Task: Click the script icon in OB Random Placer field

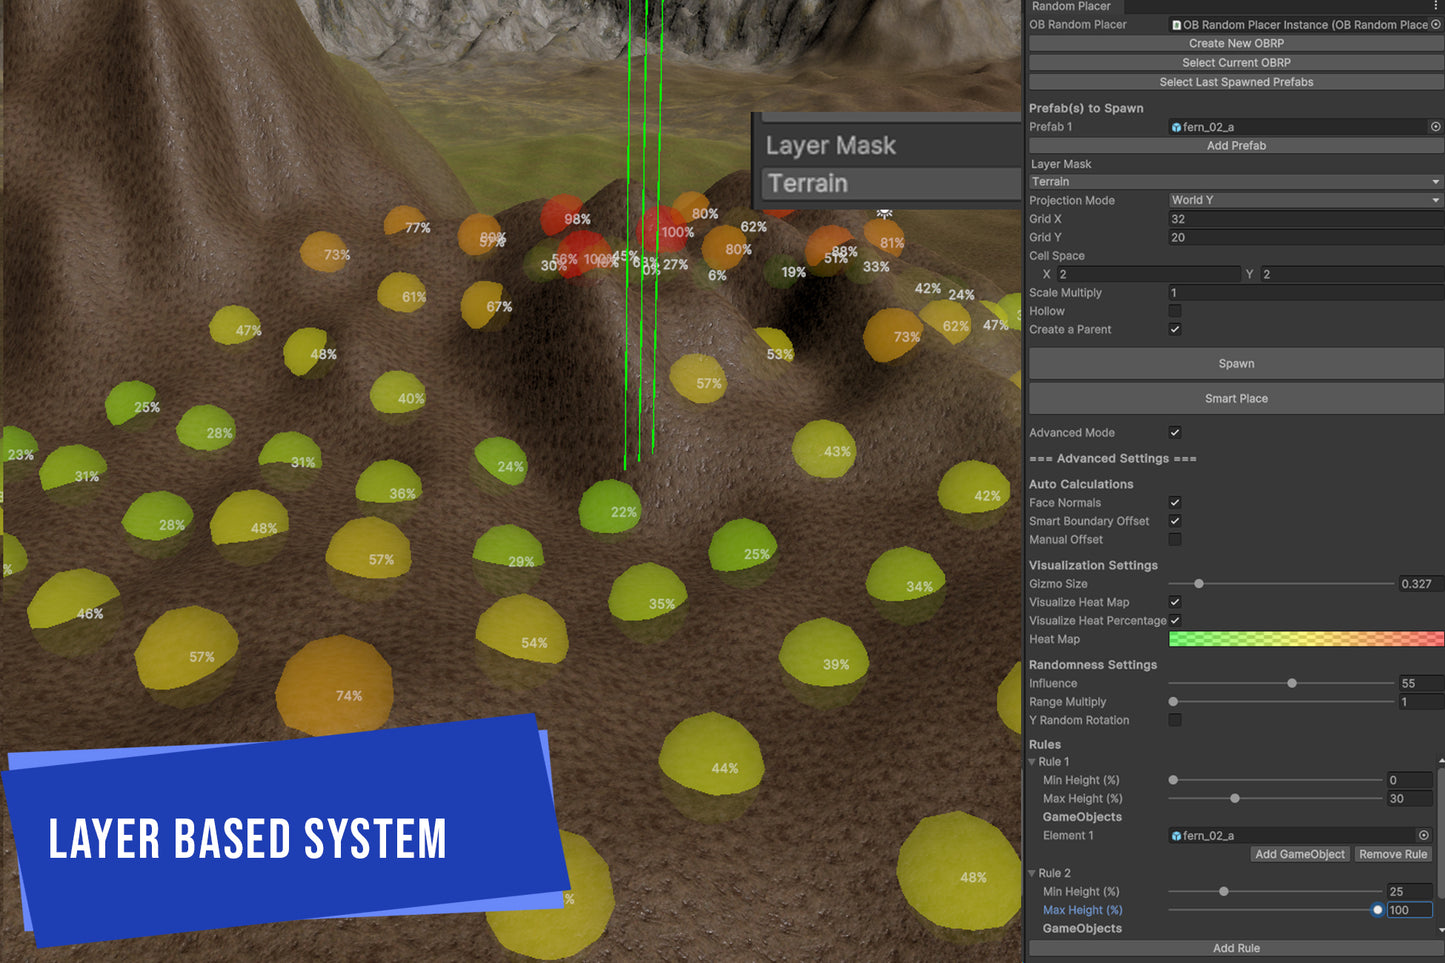Action: (x=1176, y=25)
